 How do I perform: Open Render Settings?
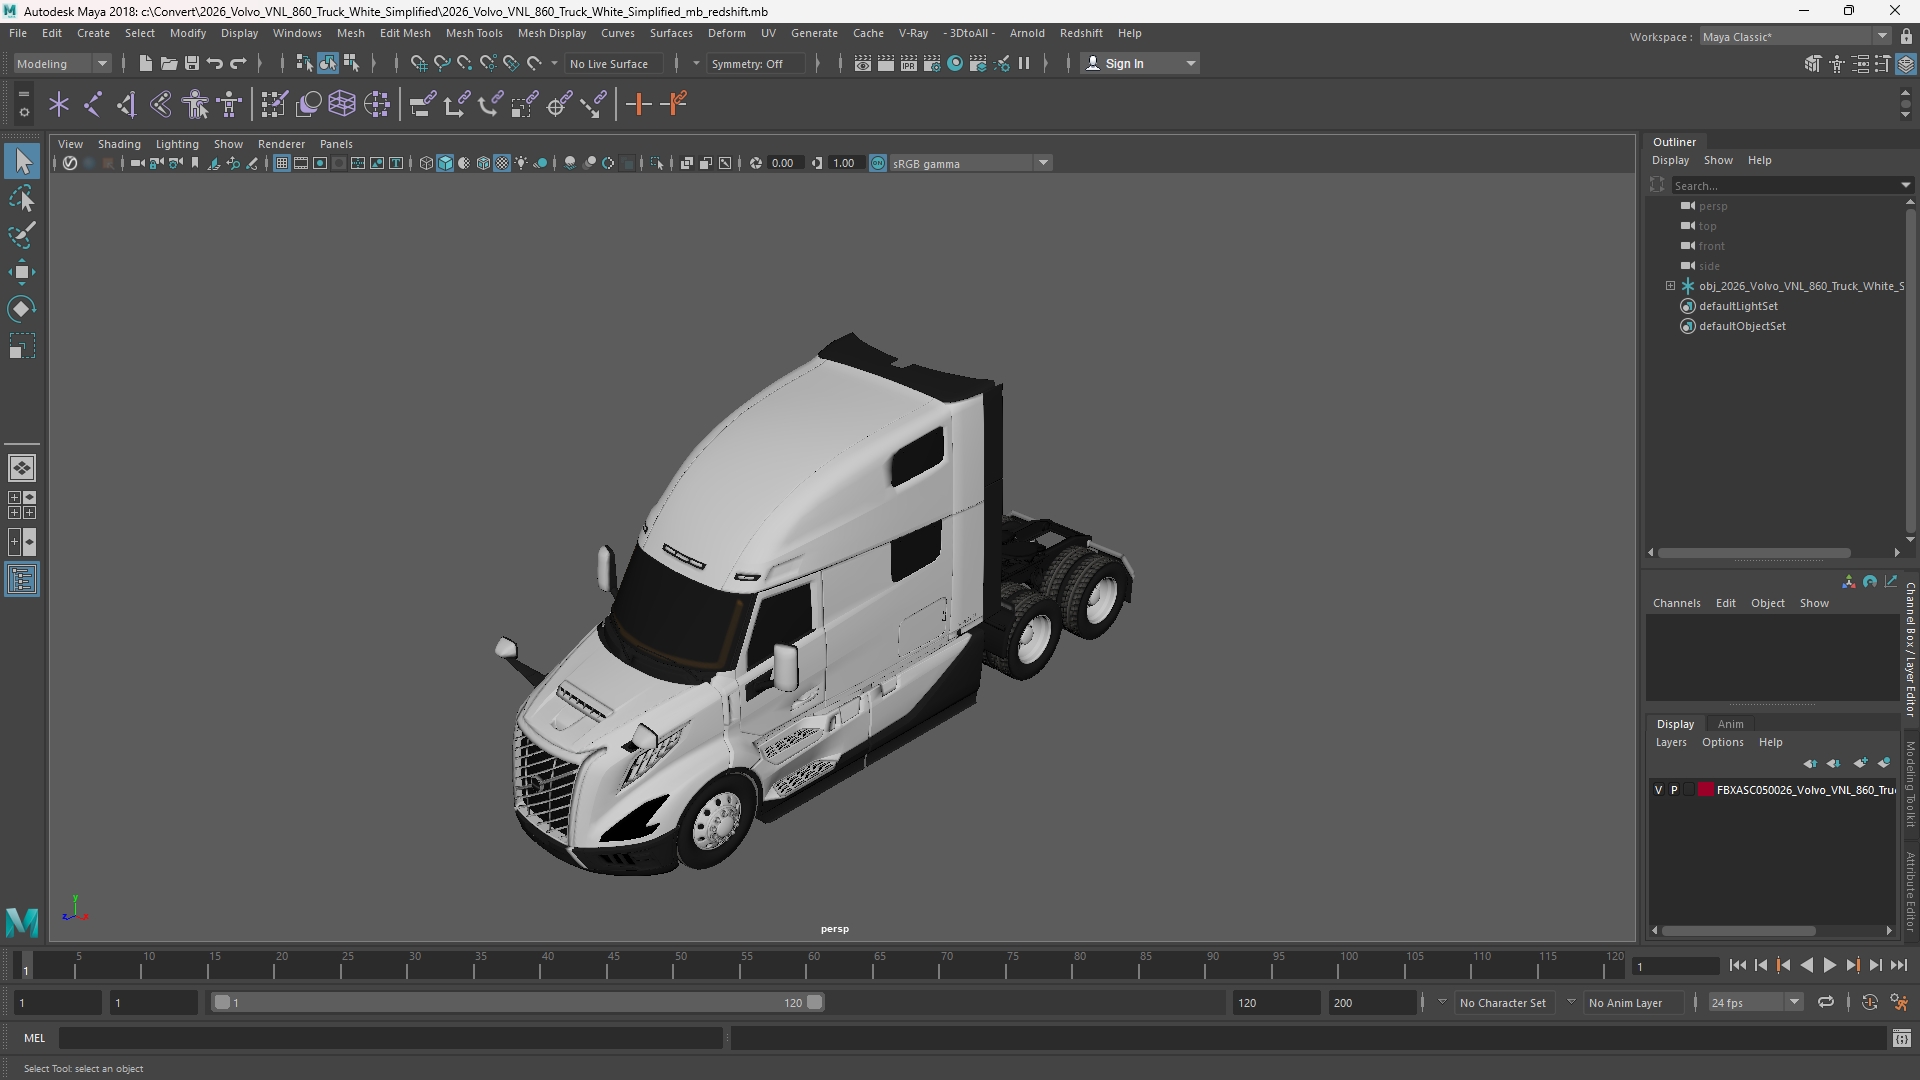[x=931, y=63]
